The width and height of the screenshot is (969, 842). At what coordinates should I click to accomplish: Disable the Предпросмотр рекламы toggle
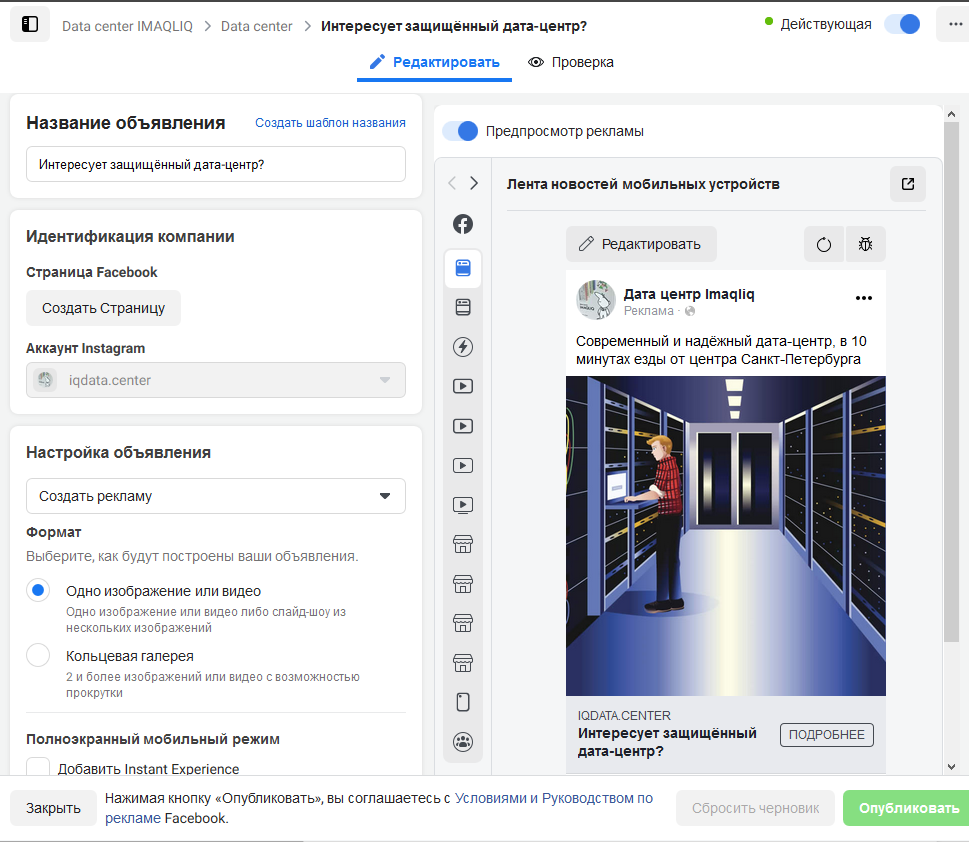tap(460, 131)
